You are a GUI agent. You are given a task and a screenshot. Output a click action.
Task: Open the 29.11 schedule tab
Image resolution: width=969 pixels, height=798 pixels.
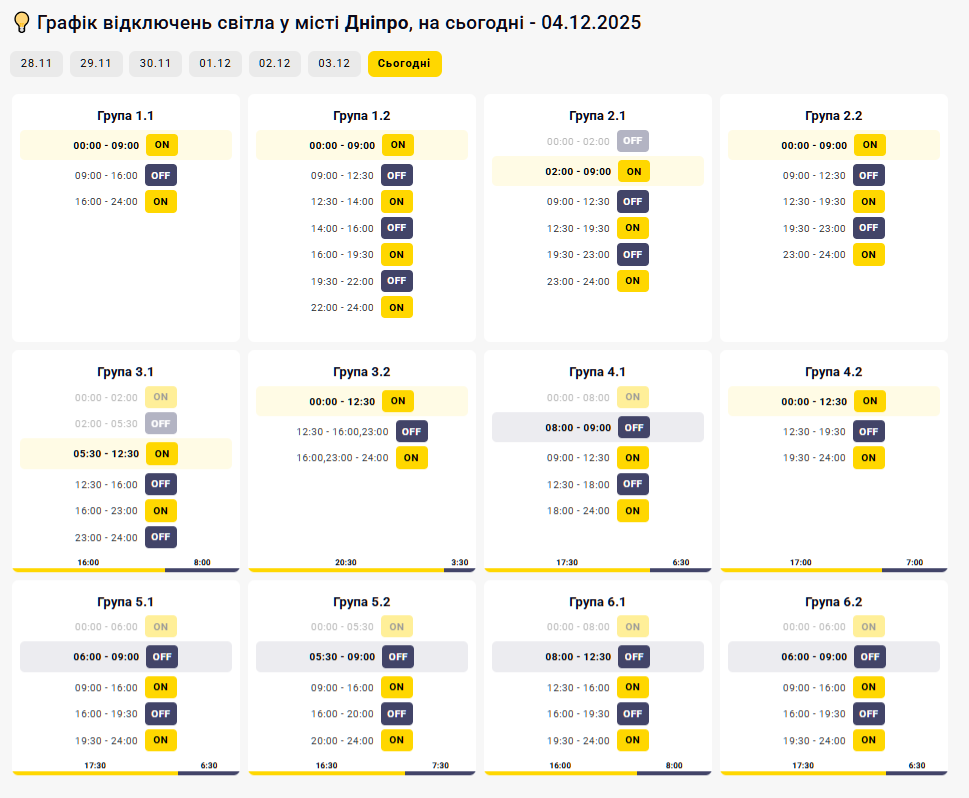coord(96,64)
